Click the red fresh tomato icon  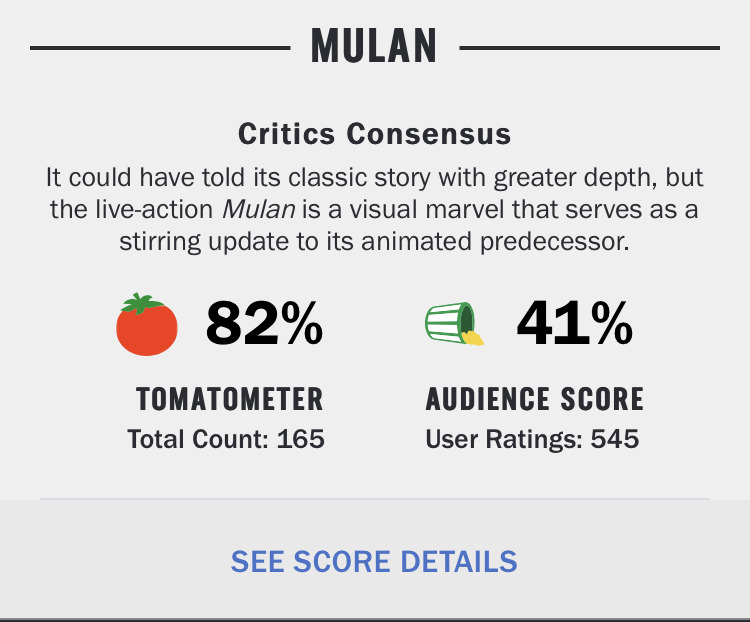[147, 324]
